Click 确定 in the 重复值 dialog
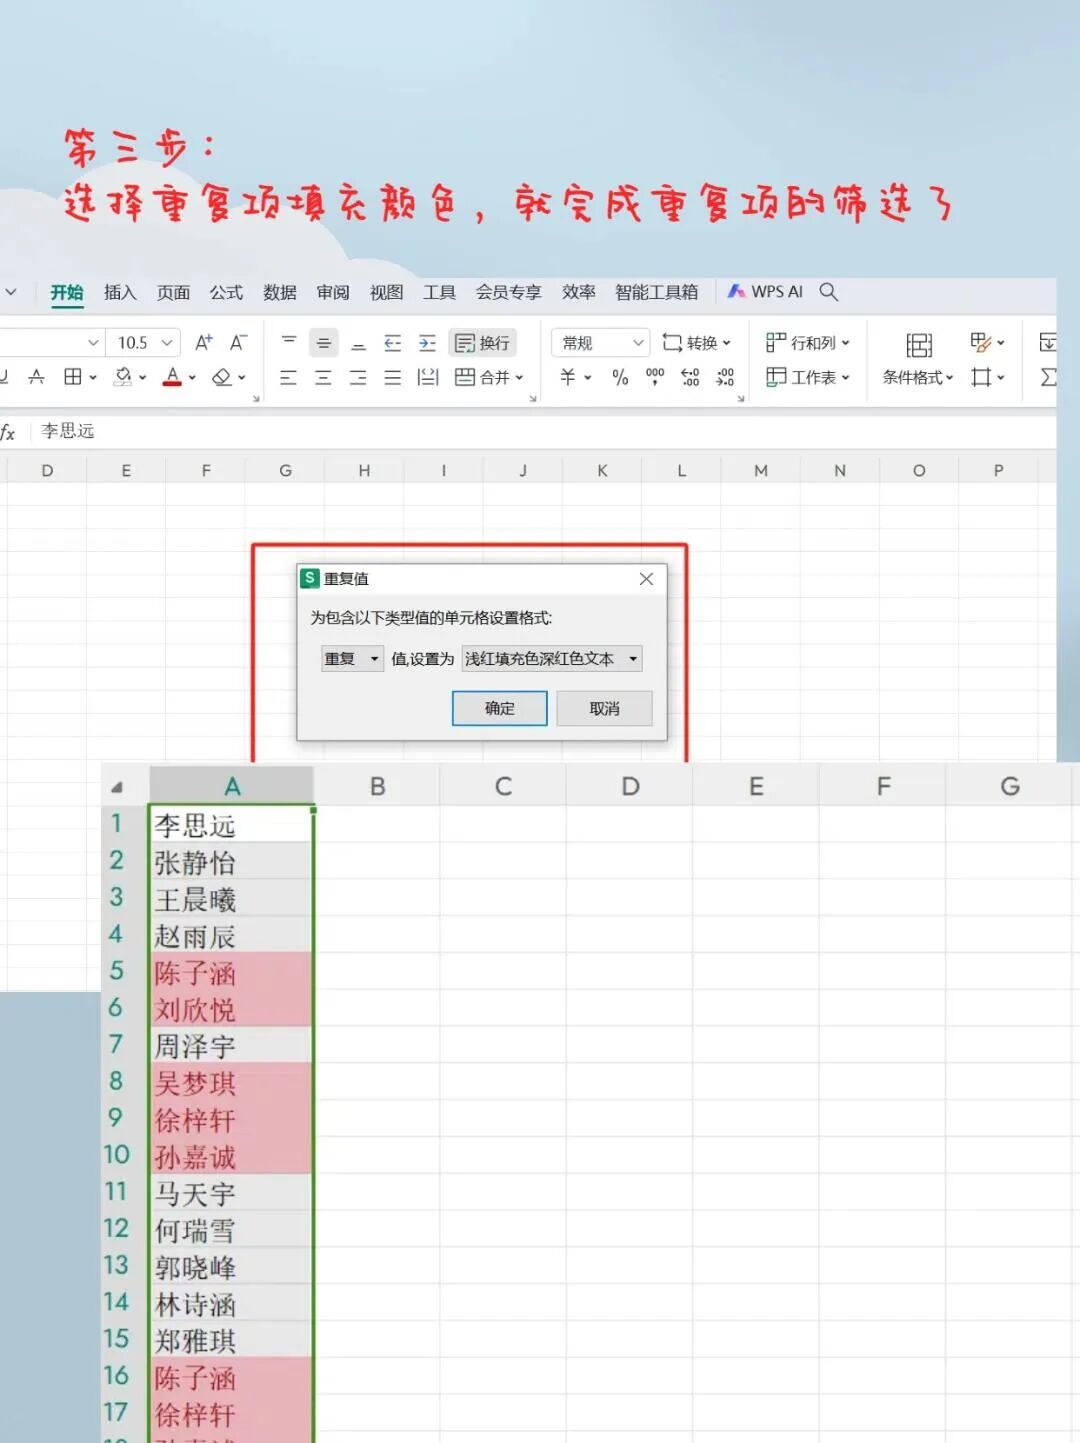Viewport: 1080px width, 1443px height. click(x=499, y=708)
